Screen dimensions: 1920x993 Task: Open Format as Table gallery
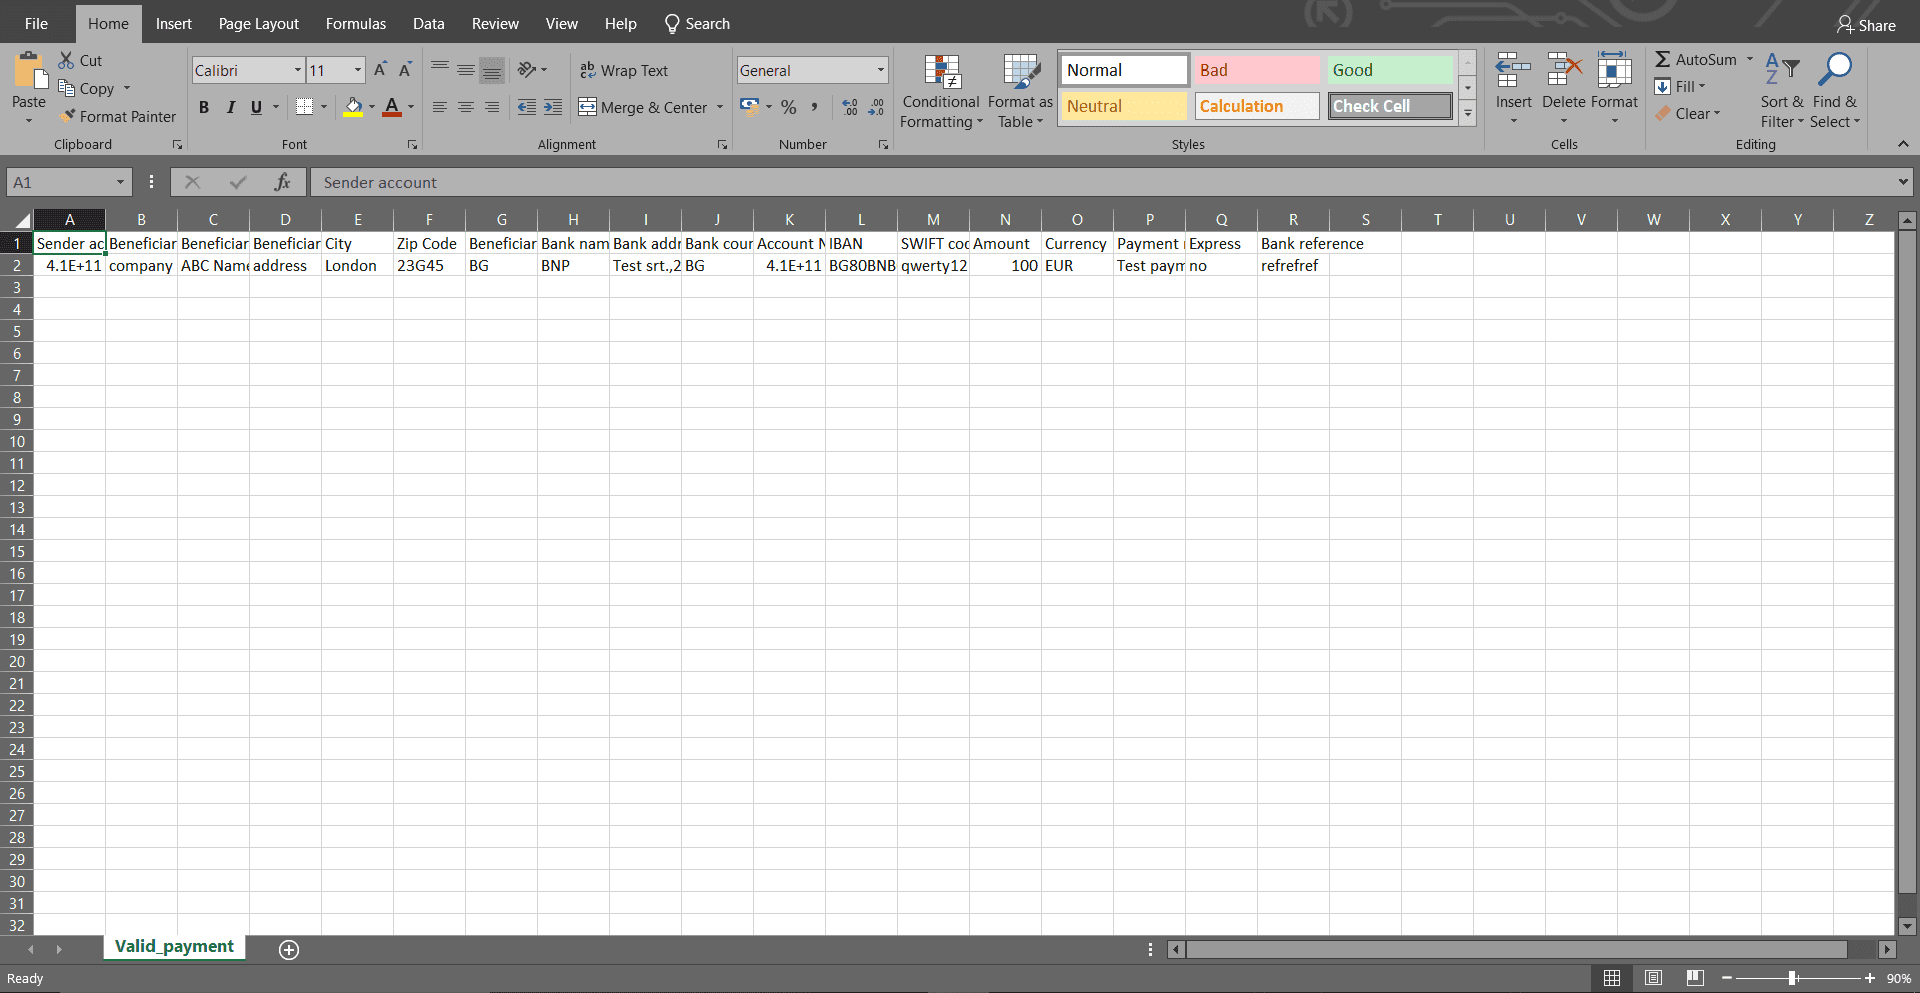coord(1020,91)
